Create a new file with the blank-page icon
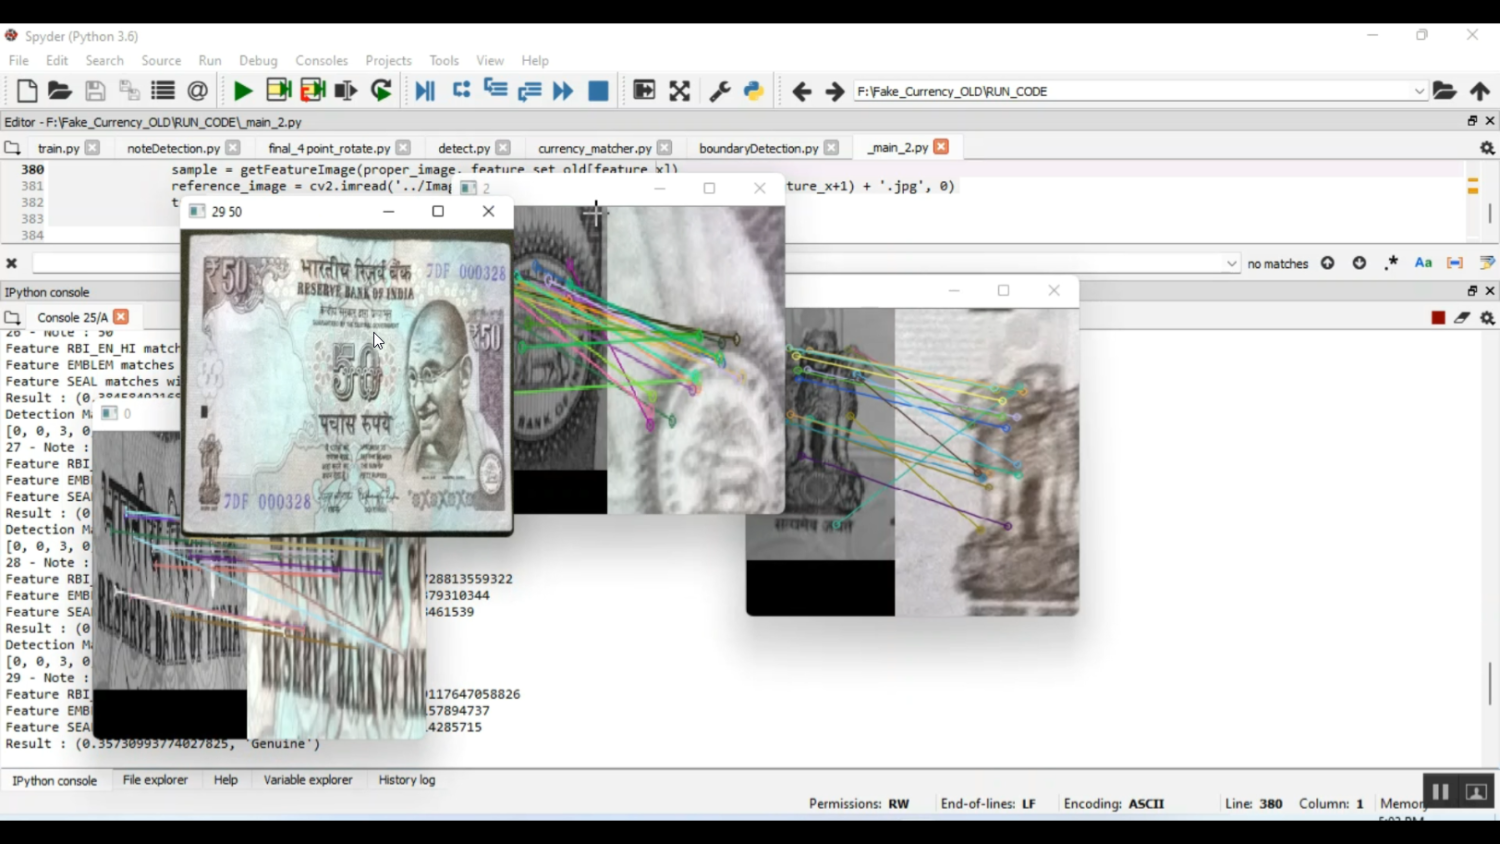This screenshot has height=844, width=1500. tap(24, 90)
